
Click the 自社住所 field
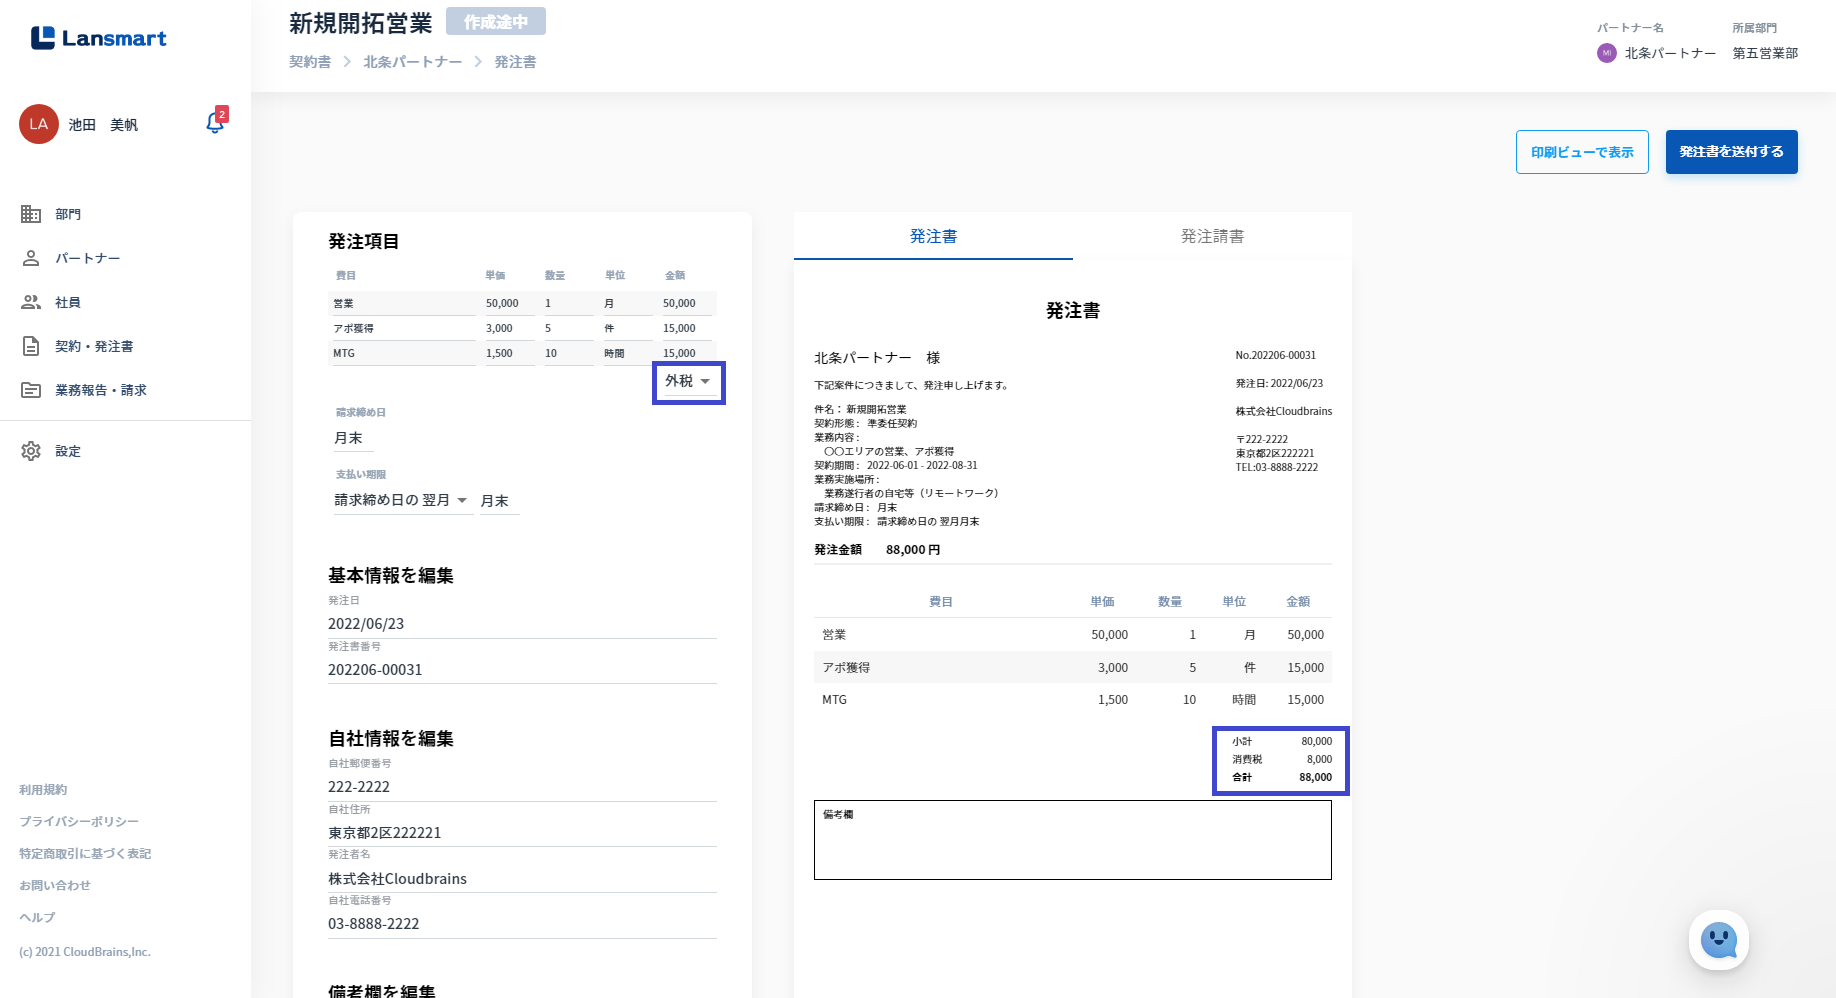pos(522,833)
